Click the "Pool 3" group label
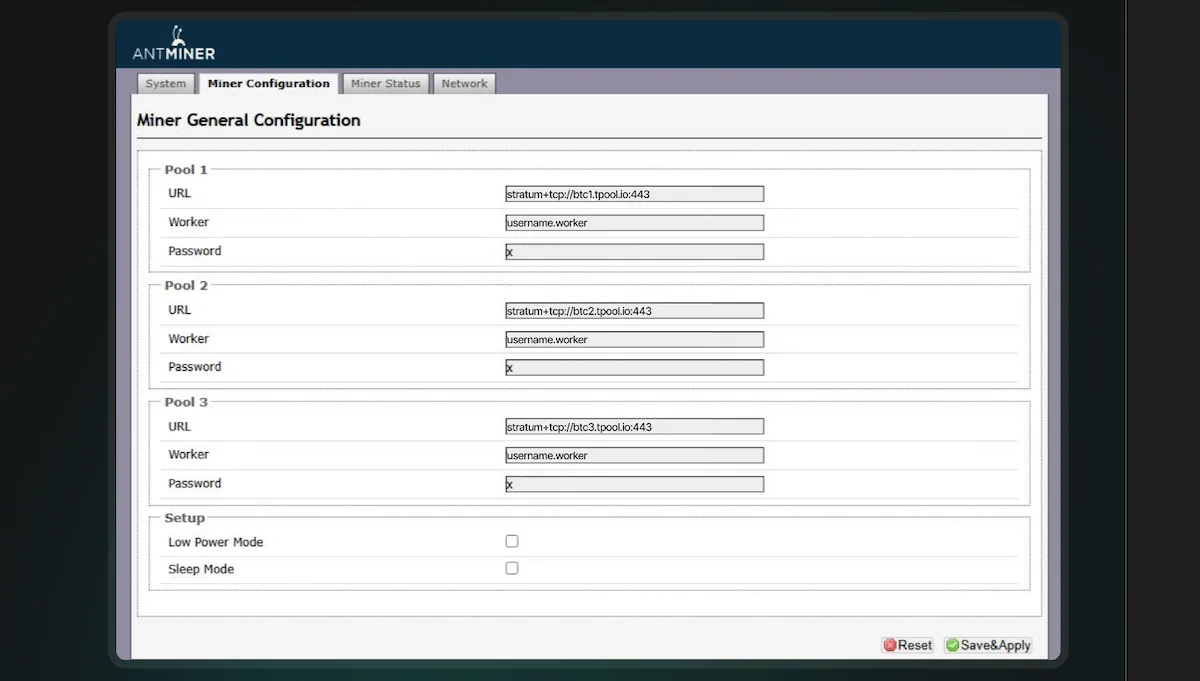The image size is (1200, 681). click(x=186, y=402)
